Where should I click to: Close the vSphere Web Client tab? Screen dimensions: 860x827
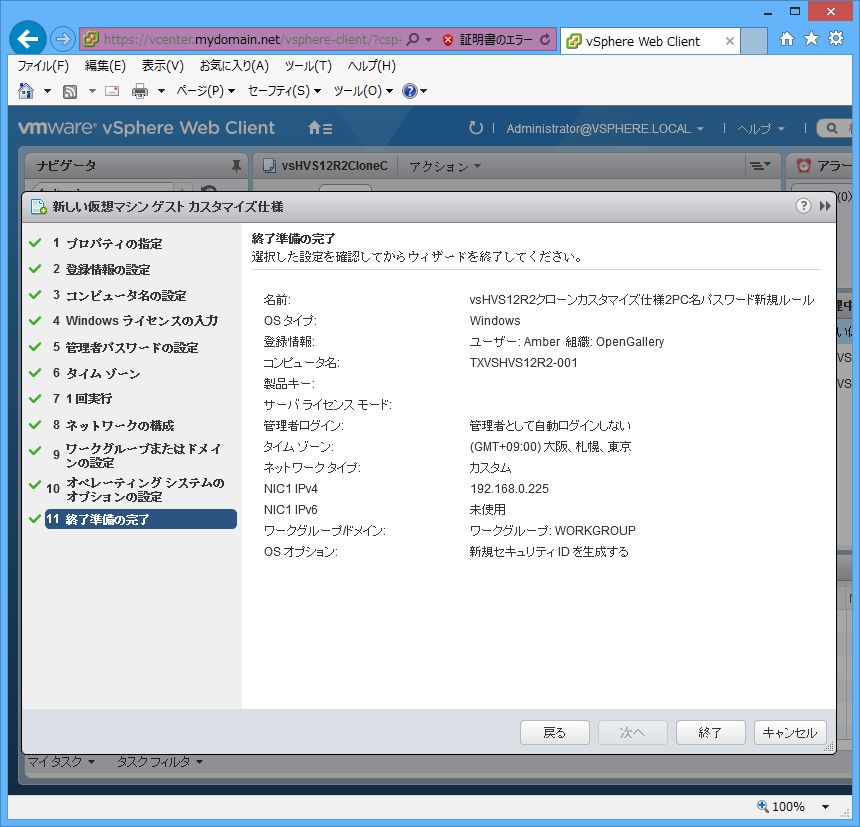729,41
